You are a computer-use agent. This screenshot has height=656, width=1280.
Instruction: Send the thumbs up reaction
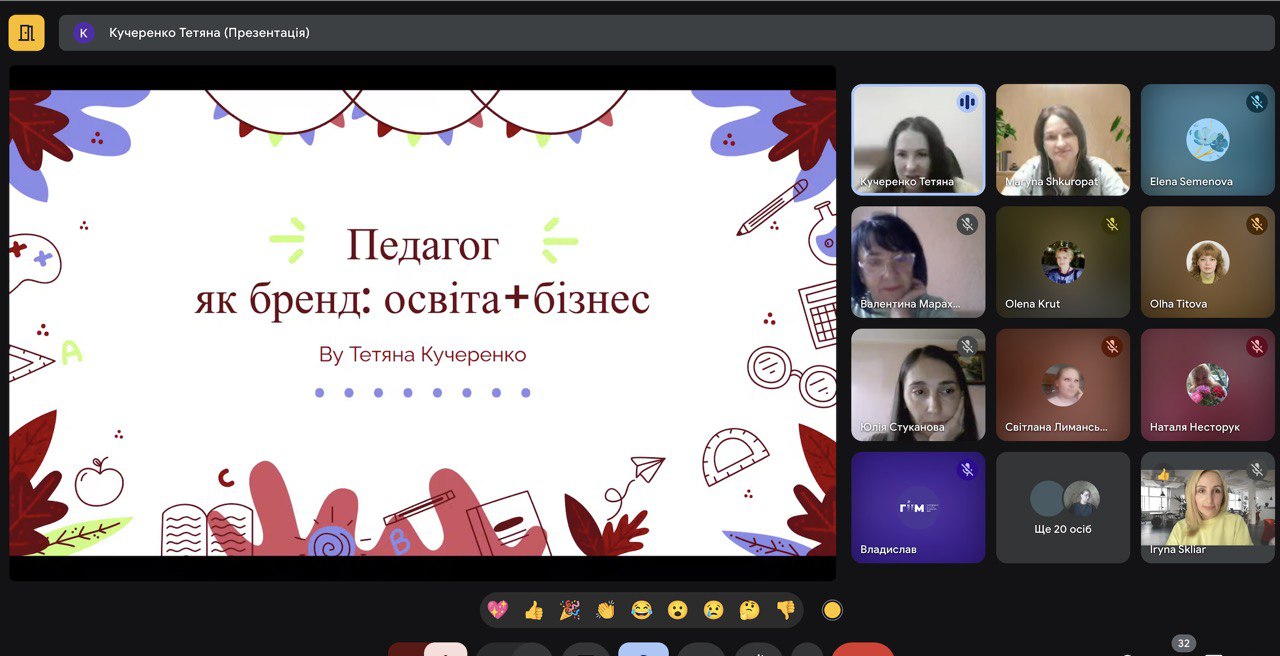[534, 609]
